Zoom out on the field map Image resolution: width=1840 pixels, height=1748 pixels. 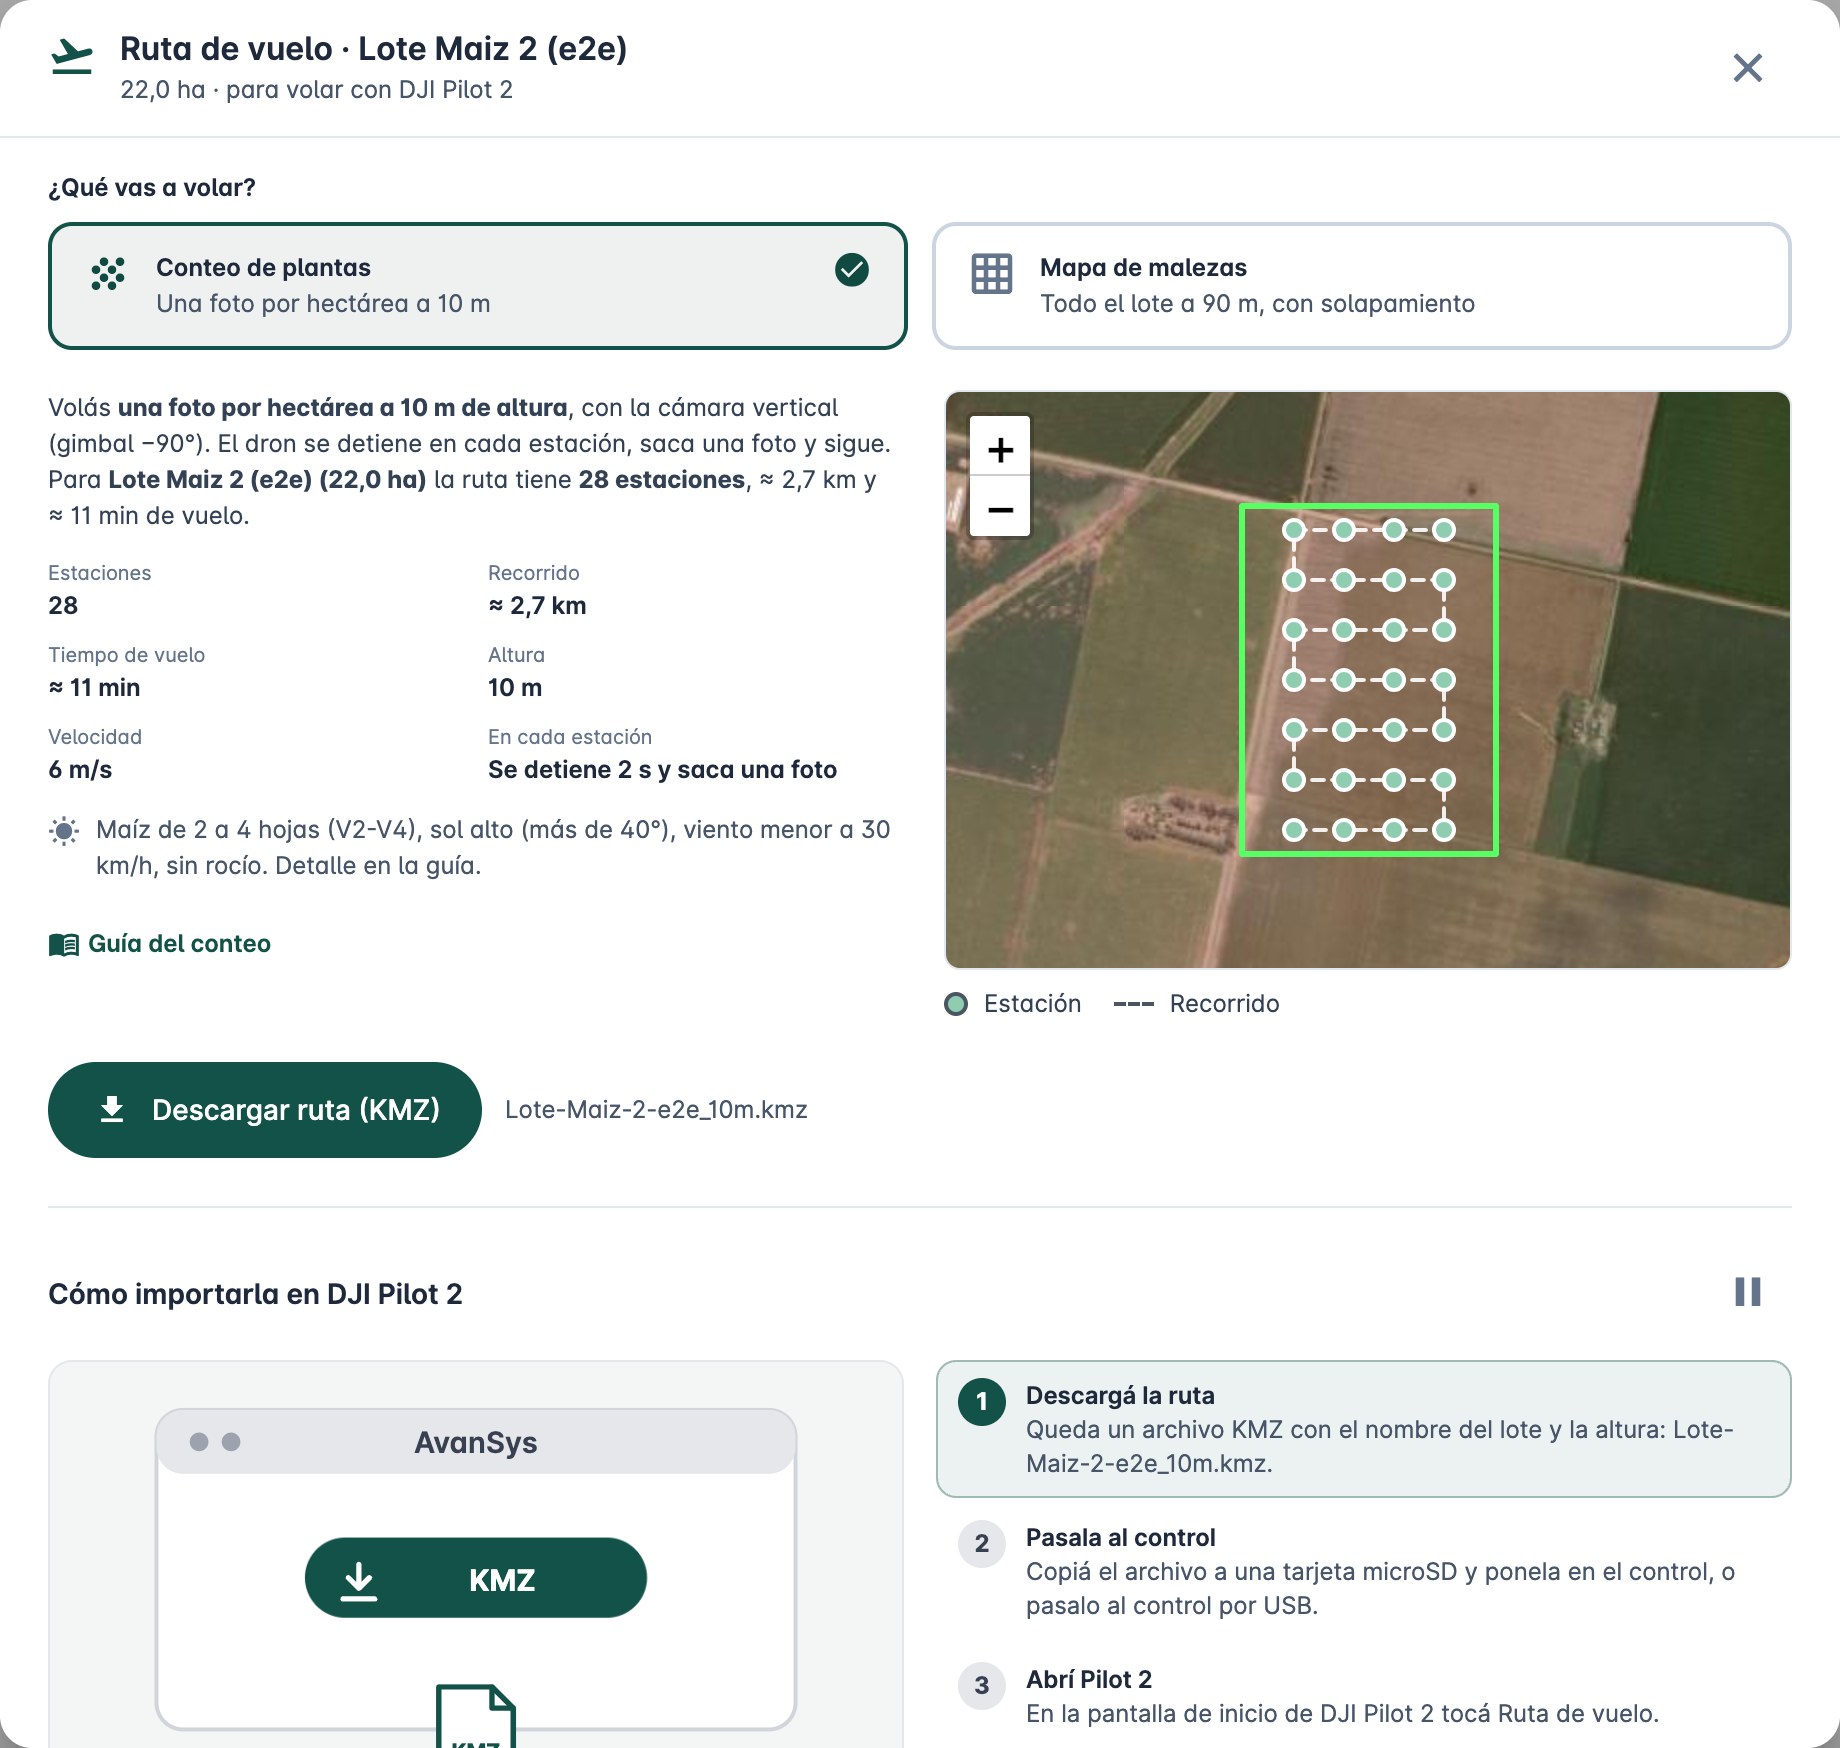[1000, 508]
